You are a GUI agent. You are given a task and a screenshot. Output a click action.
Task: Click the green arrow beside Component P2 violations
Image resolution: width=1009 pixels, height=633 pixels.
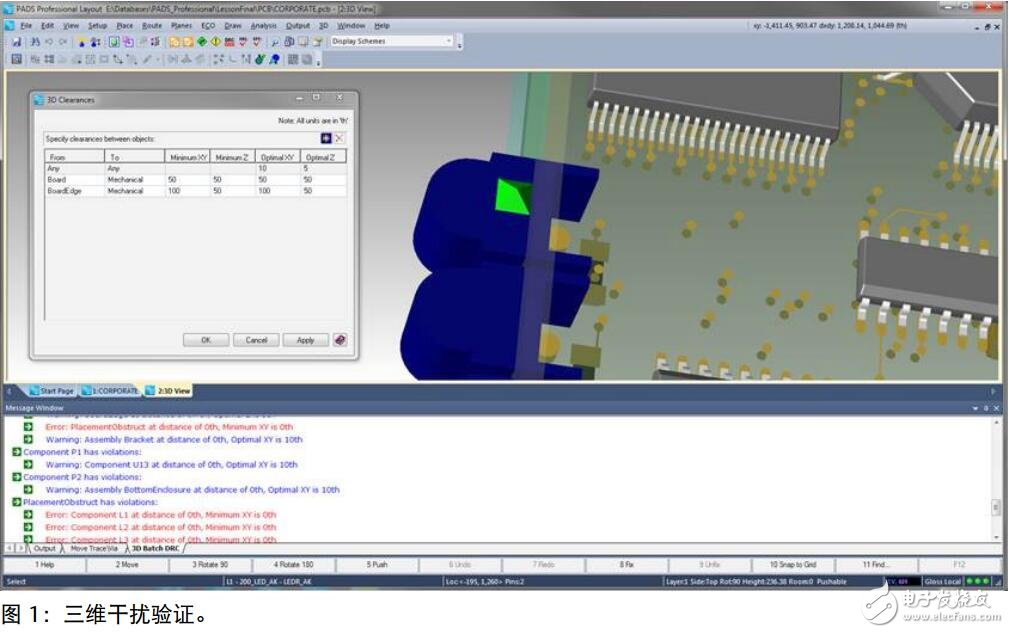16,477
